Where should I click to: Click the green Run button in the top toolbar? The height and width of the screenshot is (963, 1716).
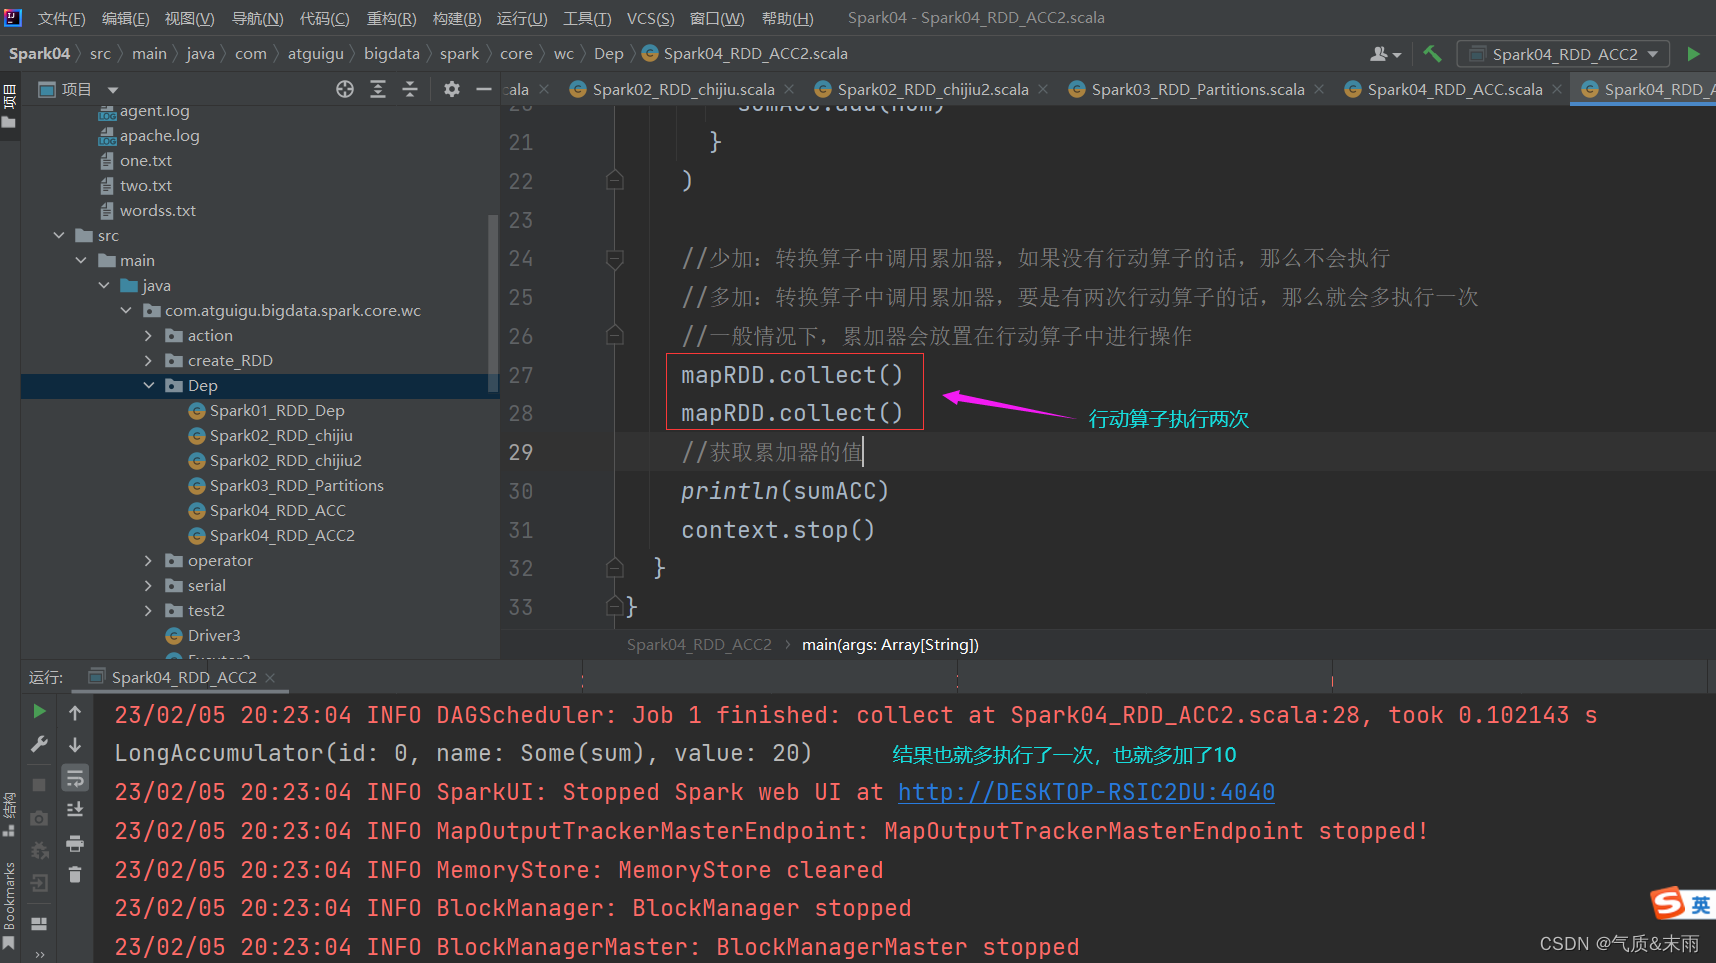(1693, 54)
